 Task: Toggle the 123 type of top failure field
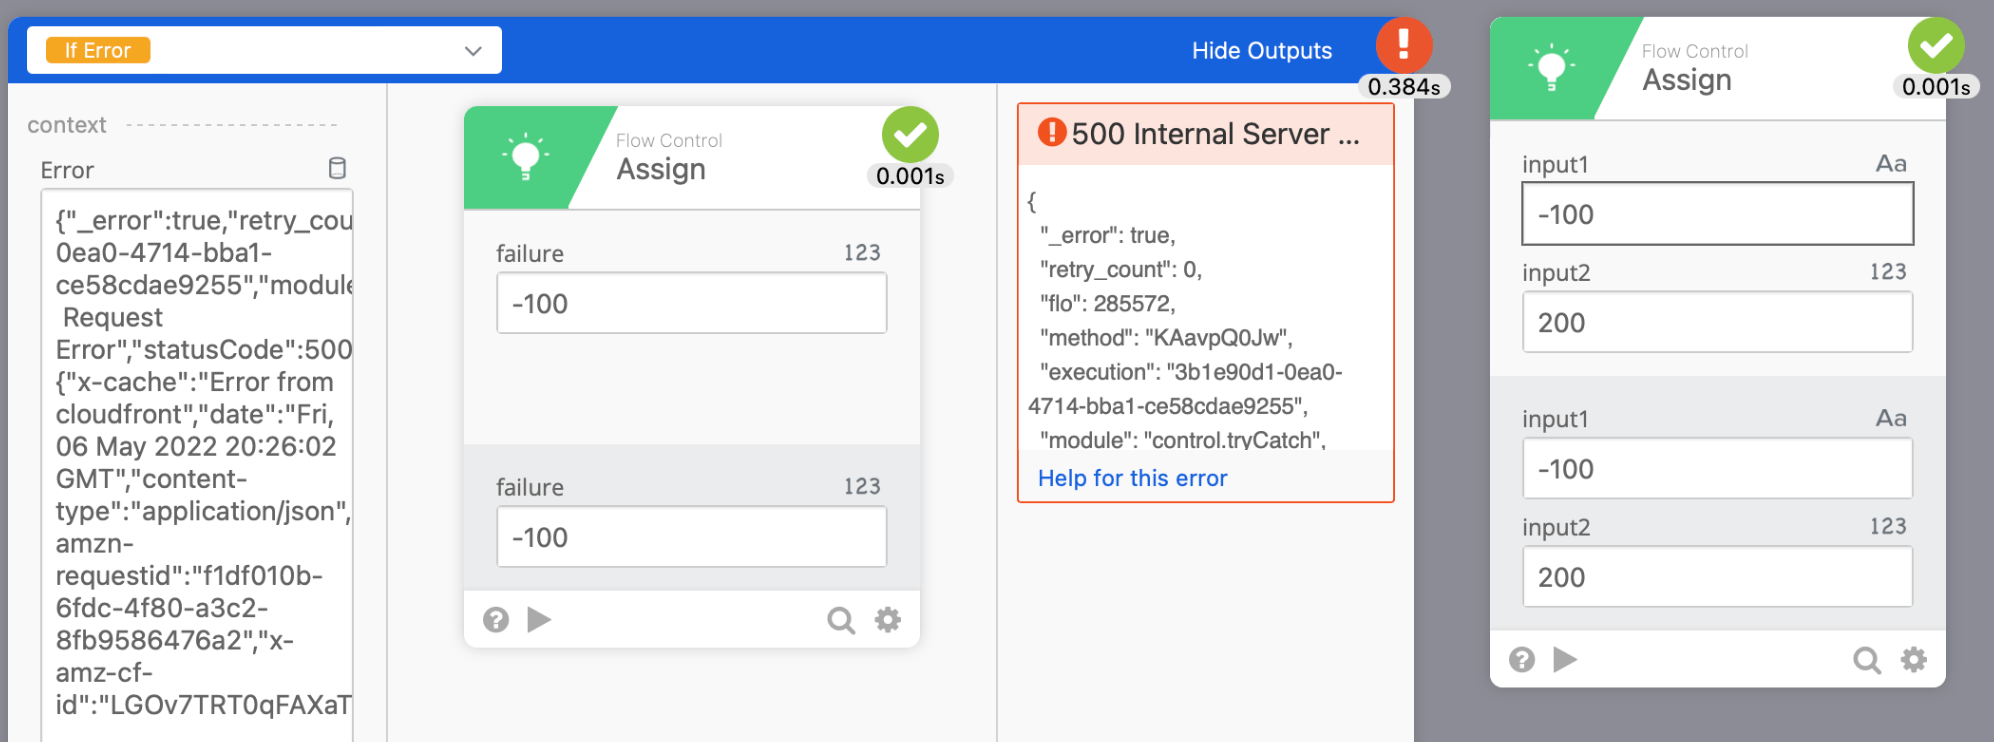(862, 253)
